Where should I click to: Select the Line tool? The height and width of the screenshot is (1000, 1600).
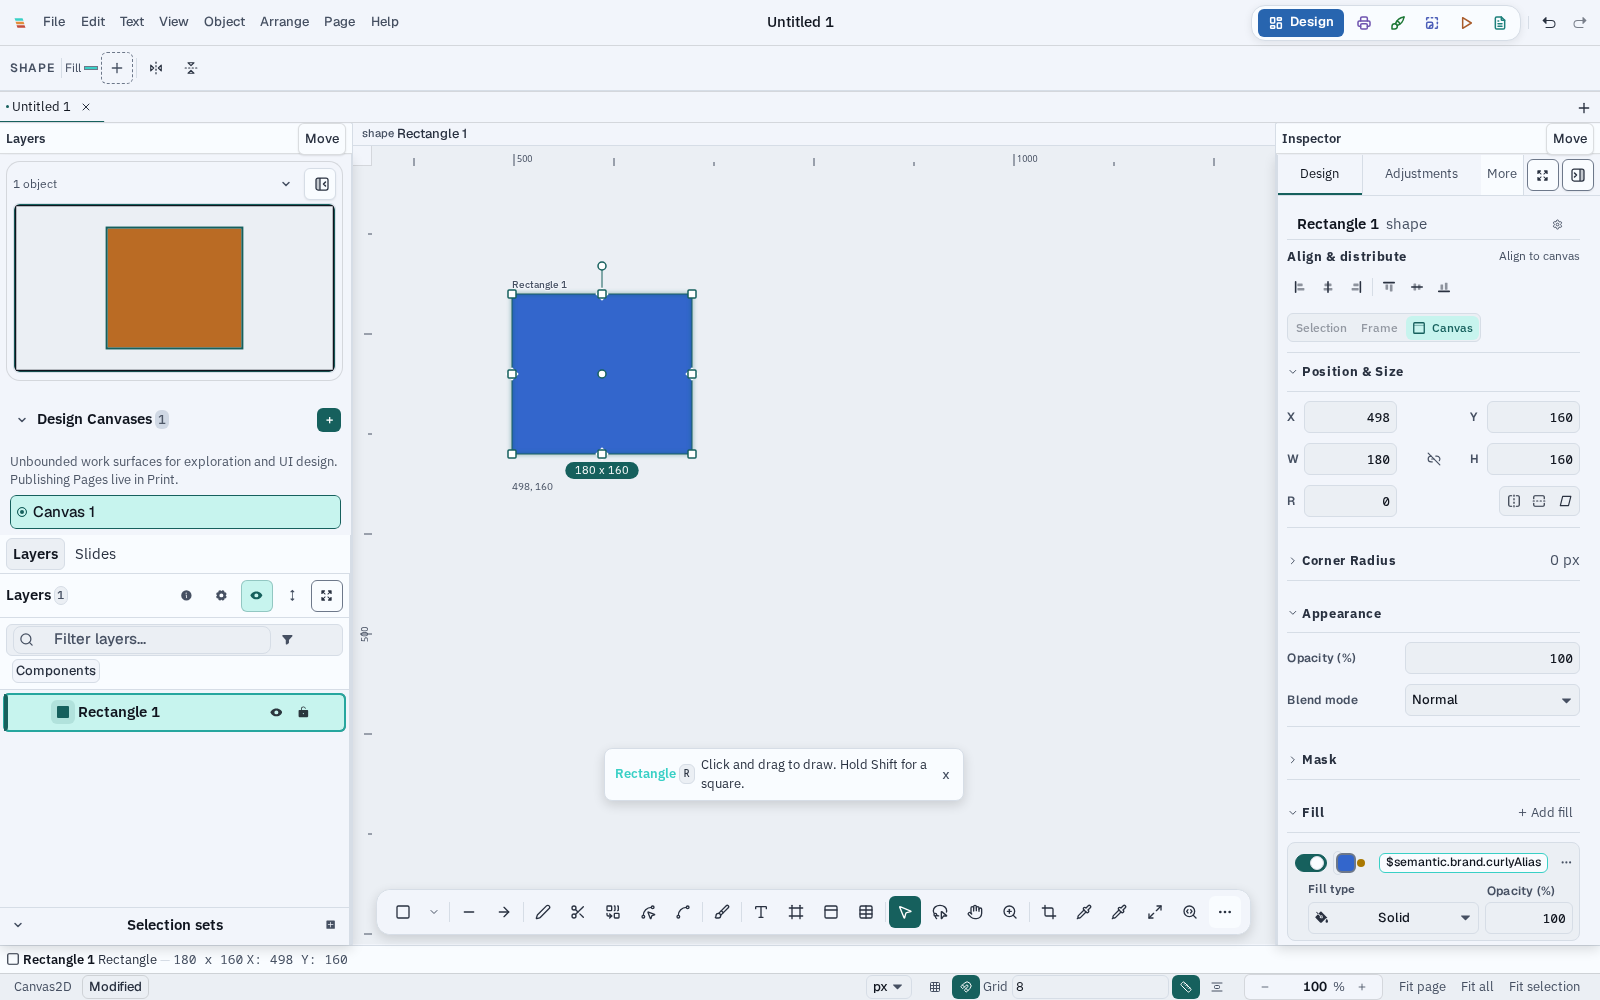pos(468,912)
